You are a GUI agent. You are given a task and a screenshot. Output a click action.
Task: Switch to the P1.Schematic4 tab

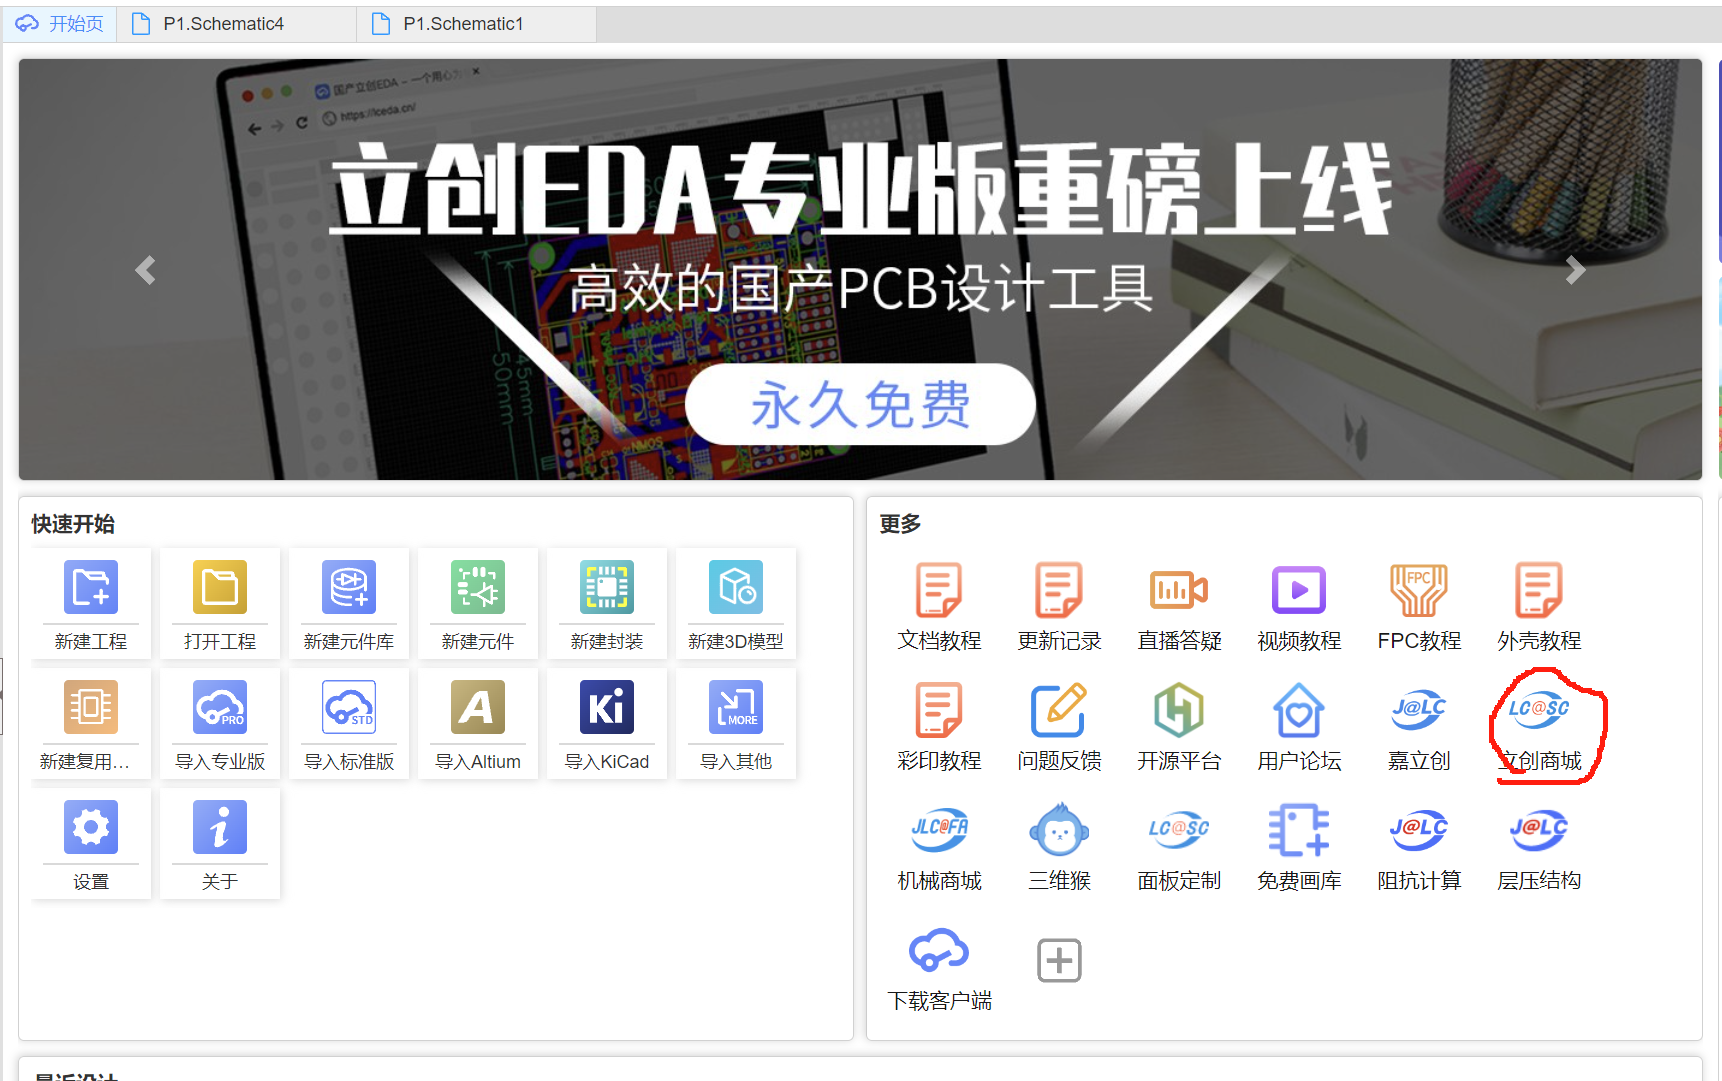point(237,24)
